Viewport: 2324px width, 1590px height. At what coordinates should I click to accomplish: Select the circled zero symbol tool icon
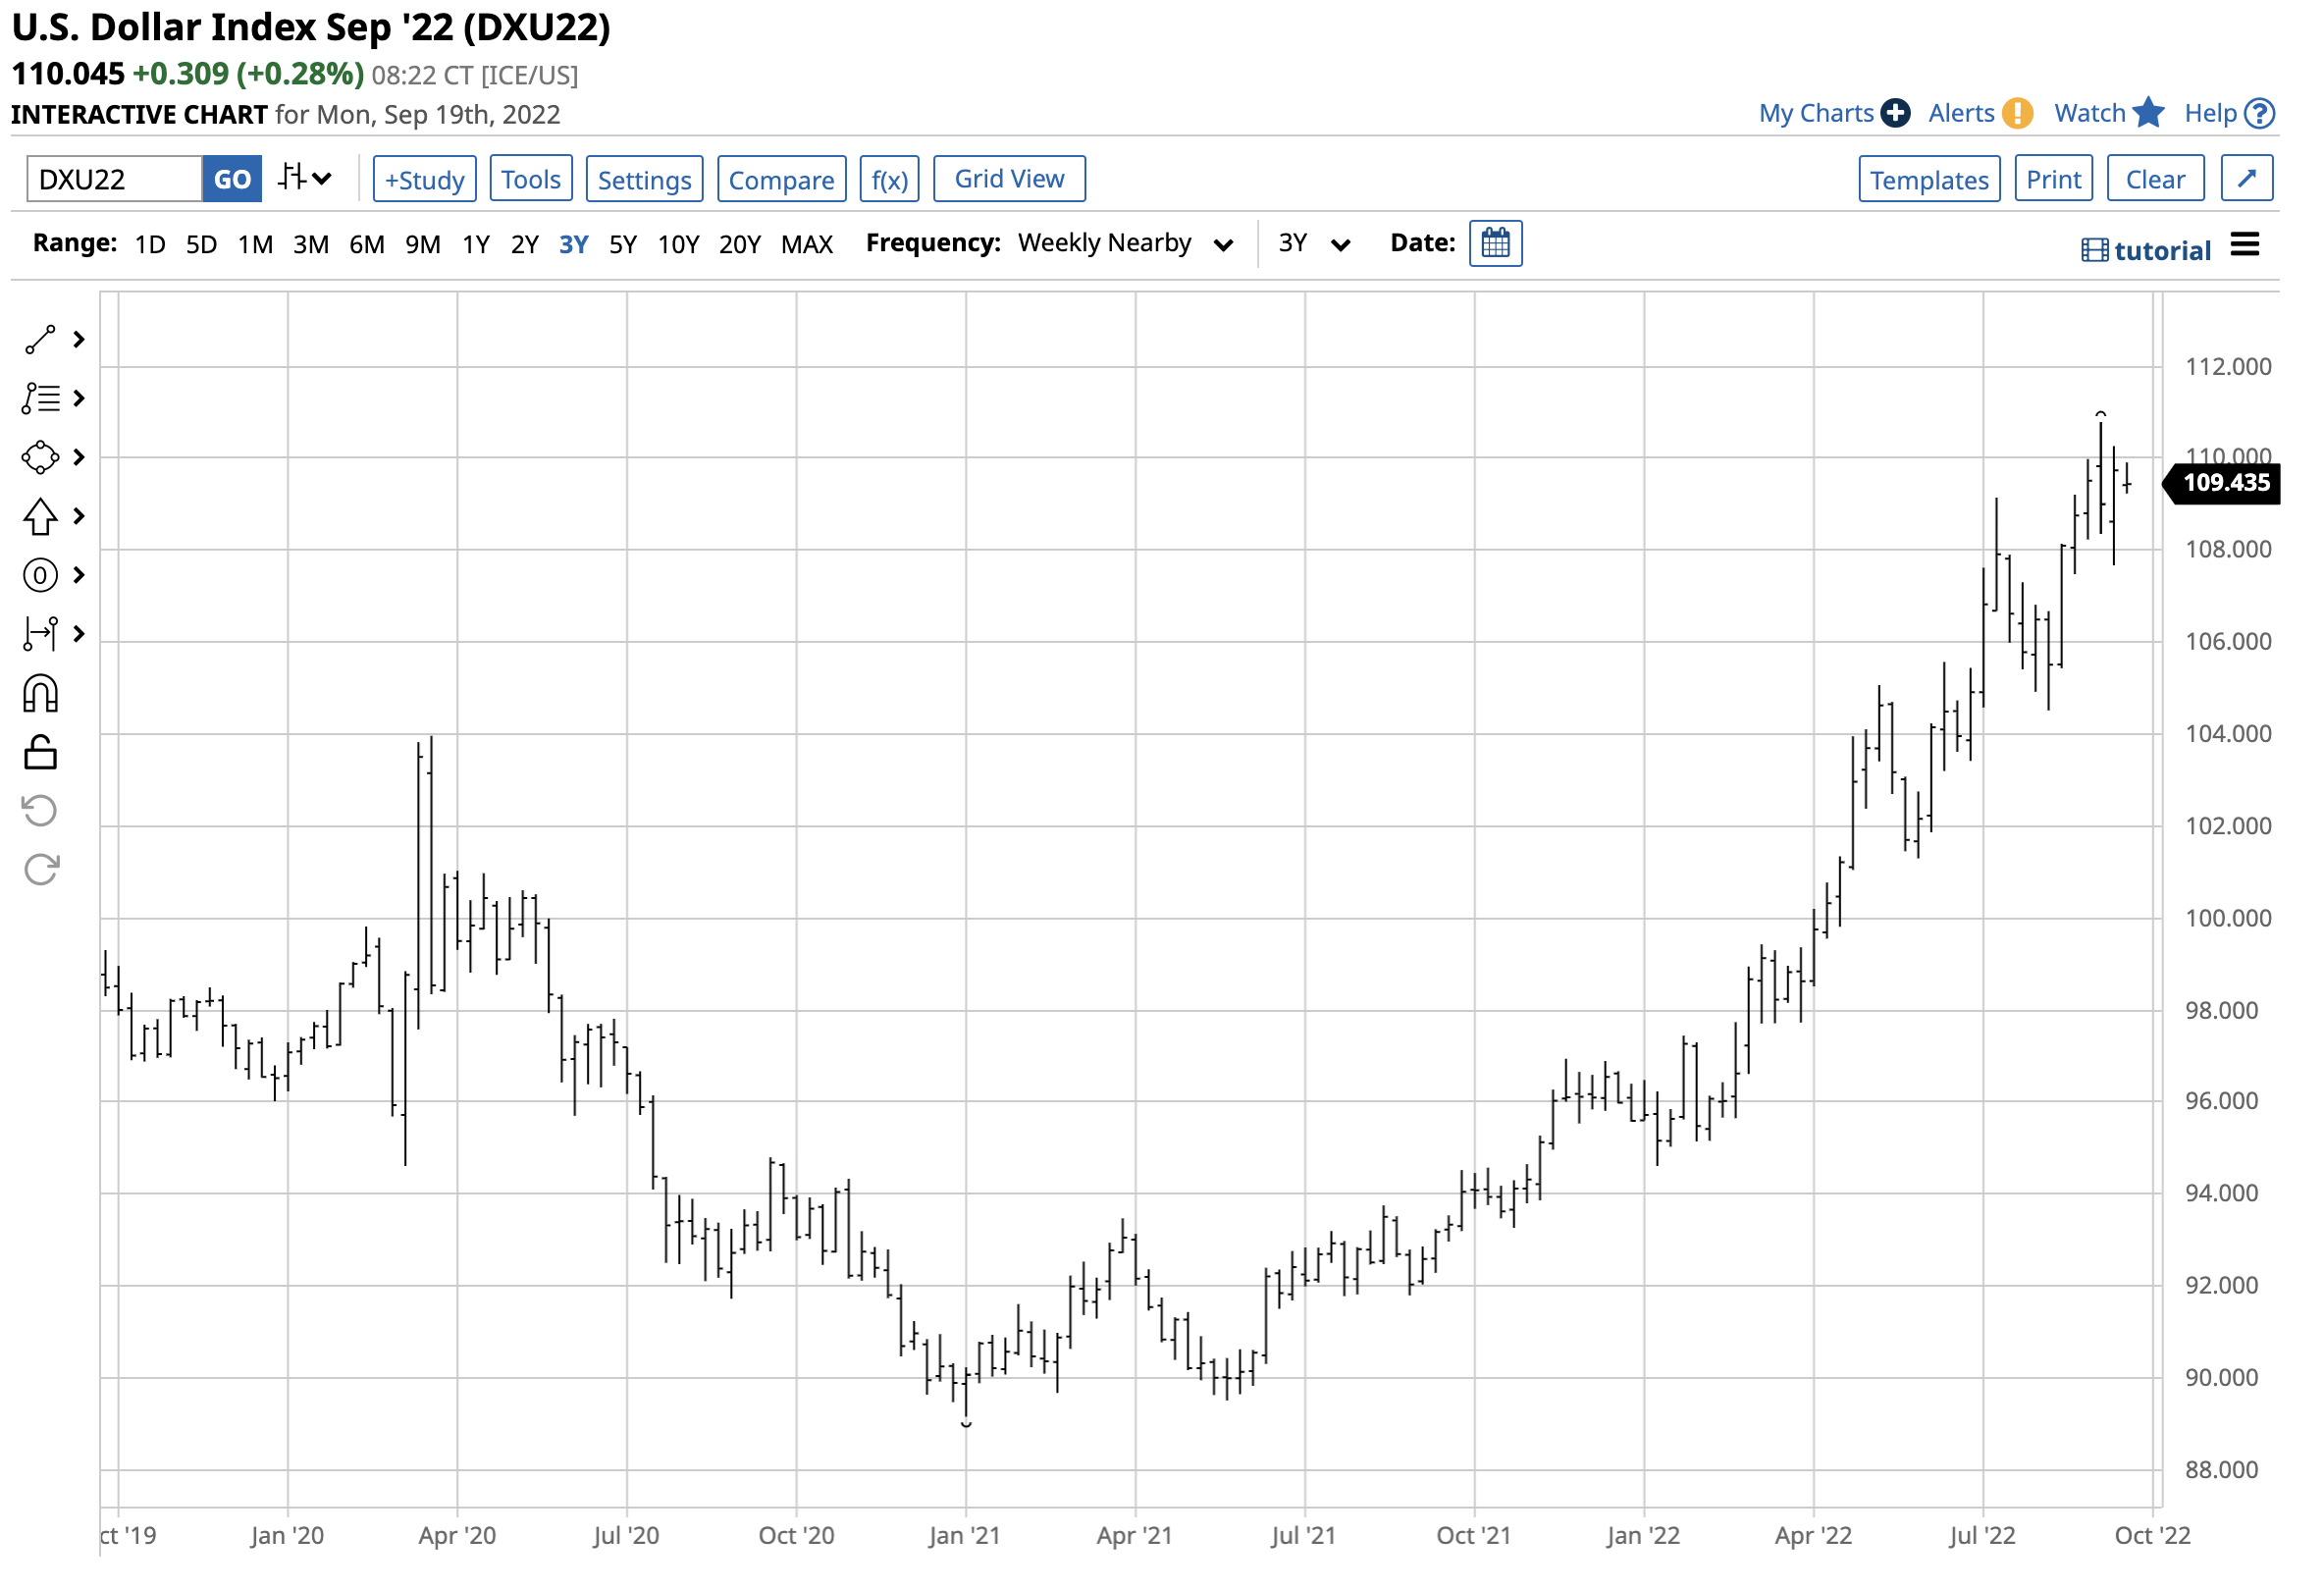point(40,577)
